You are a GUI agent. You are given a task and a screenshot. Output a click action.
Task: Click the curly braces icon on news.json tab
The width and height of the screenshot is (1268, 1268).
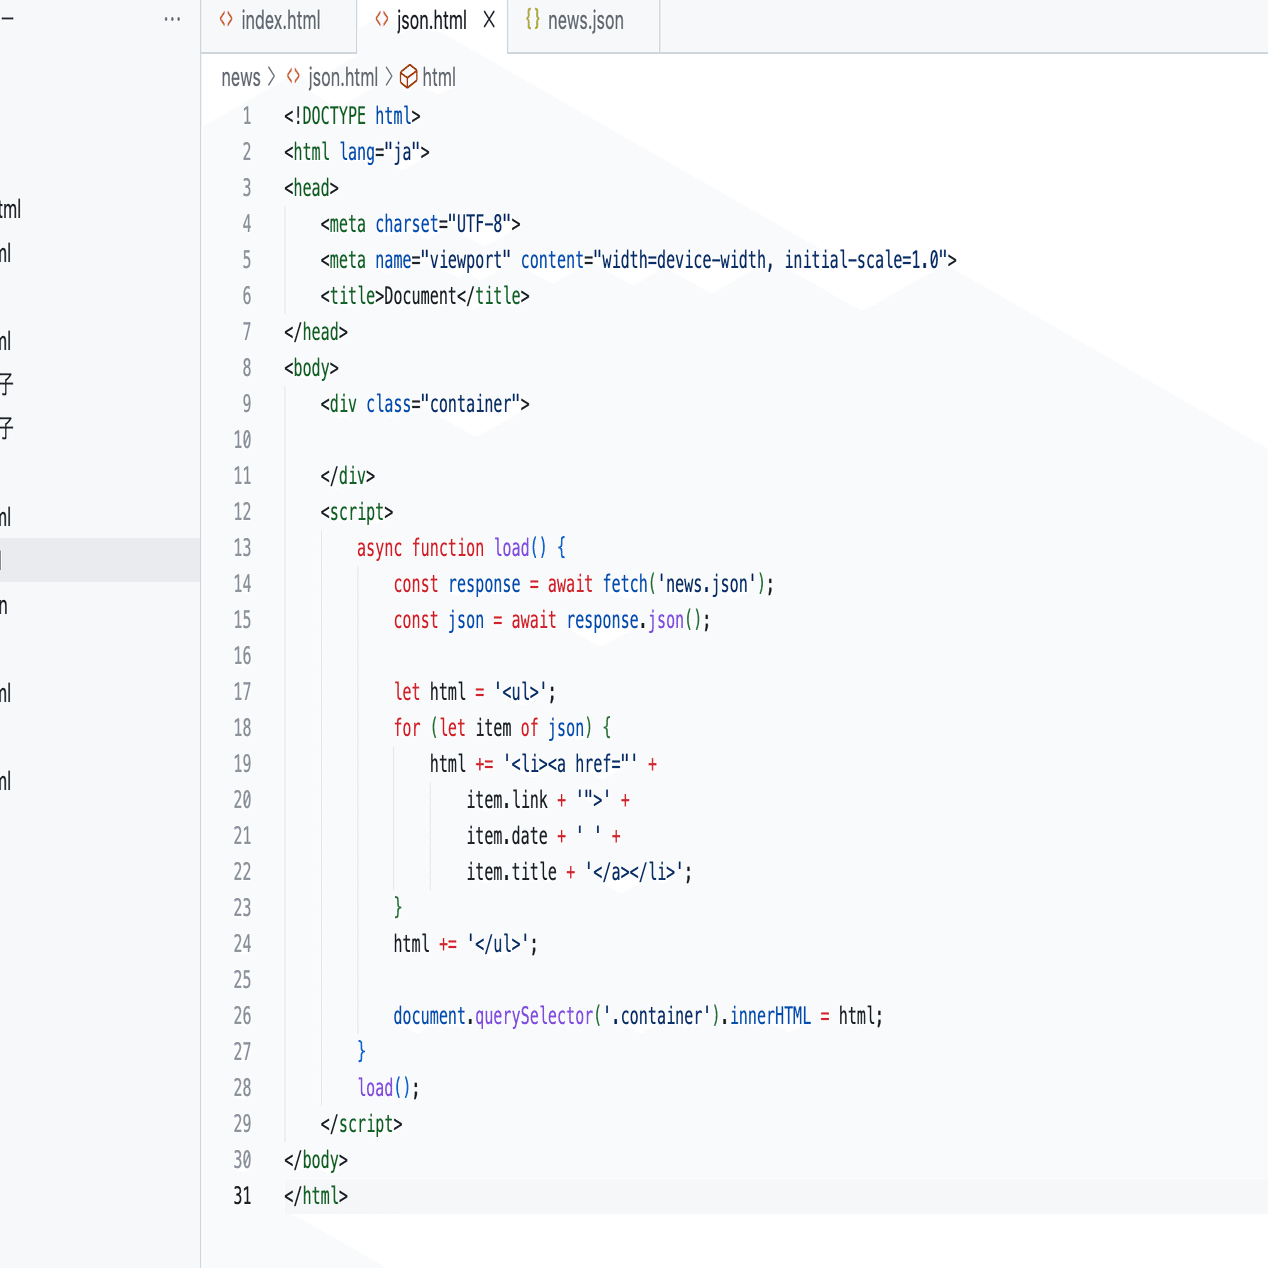533,20
